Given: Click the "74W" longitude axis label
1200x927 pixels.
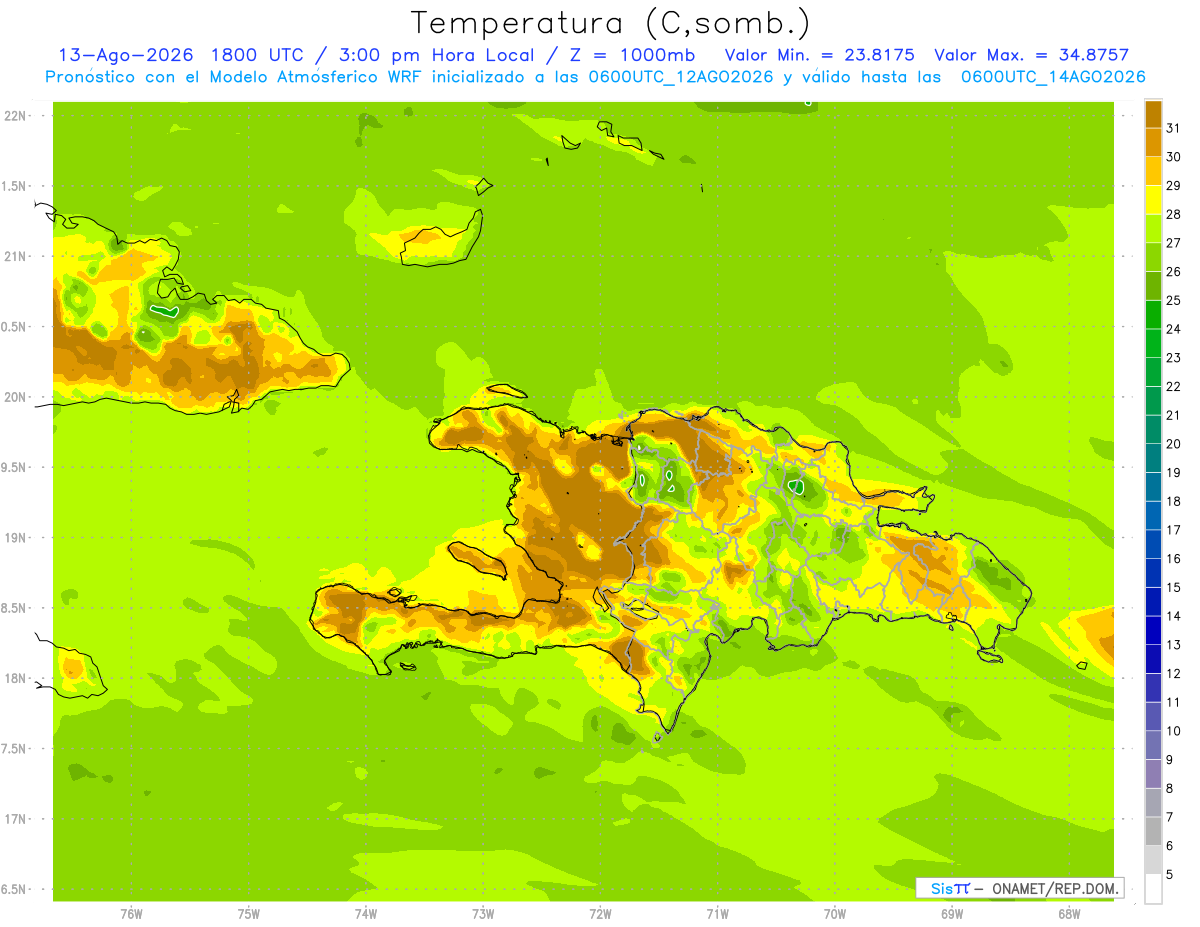Looking at the screenshot, I should tap(366, 914).
